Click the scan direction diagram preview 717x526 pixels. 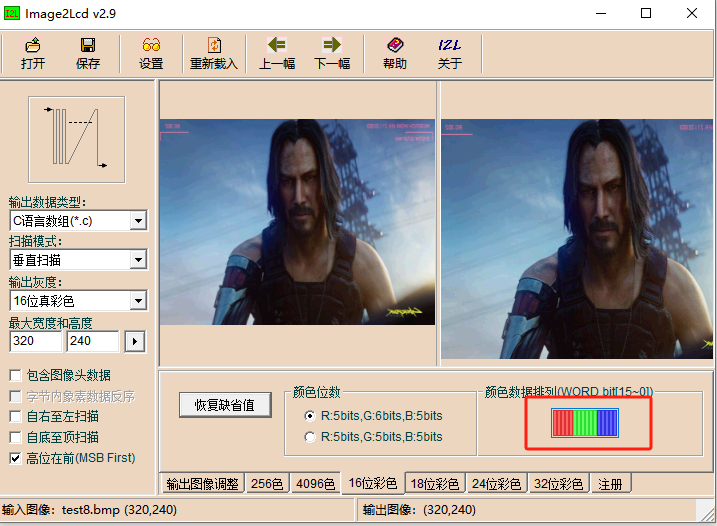[x=76, y=140]
